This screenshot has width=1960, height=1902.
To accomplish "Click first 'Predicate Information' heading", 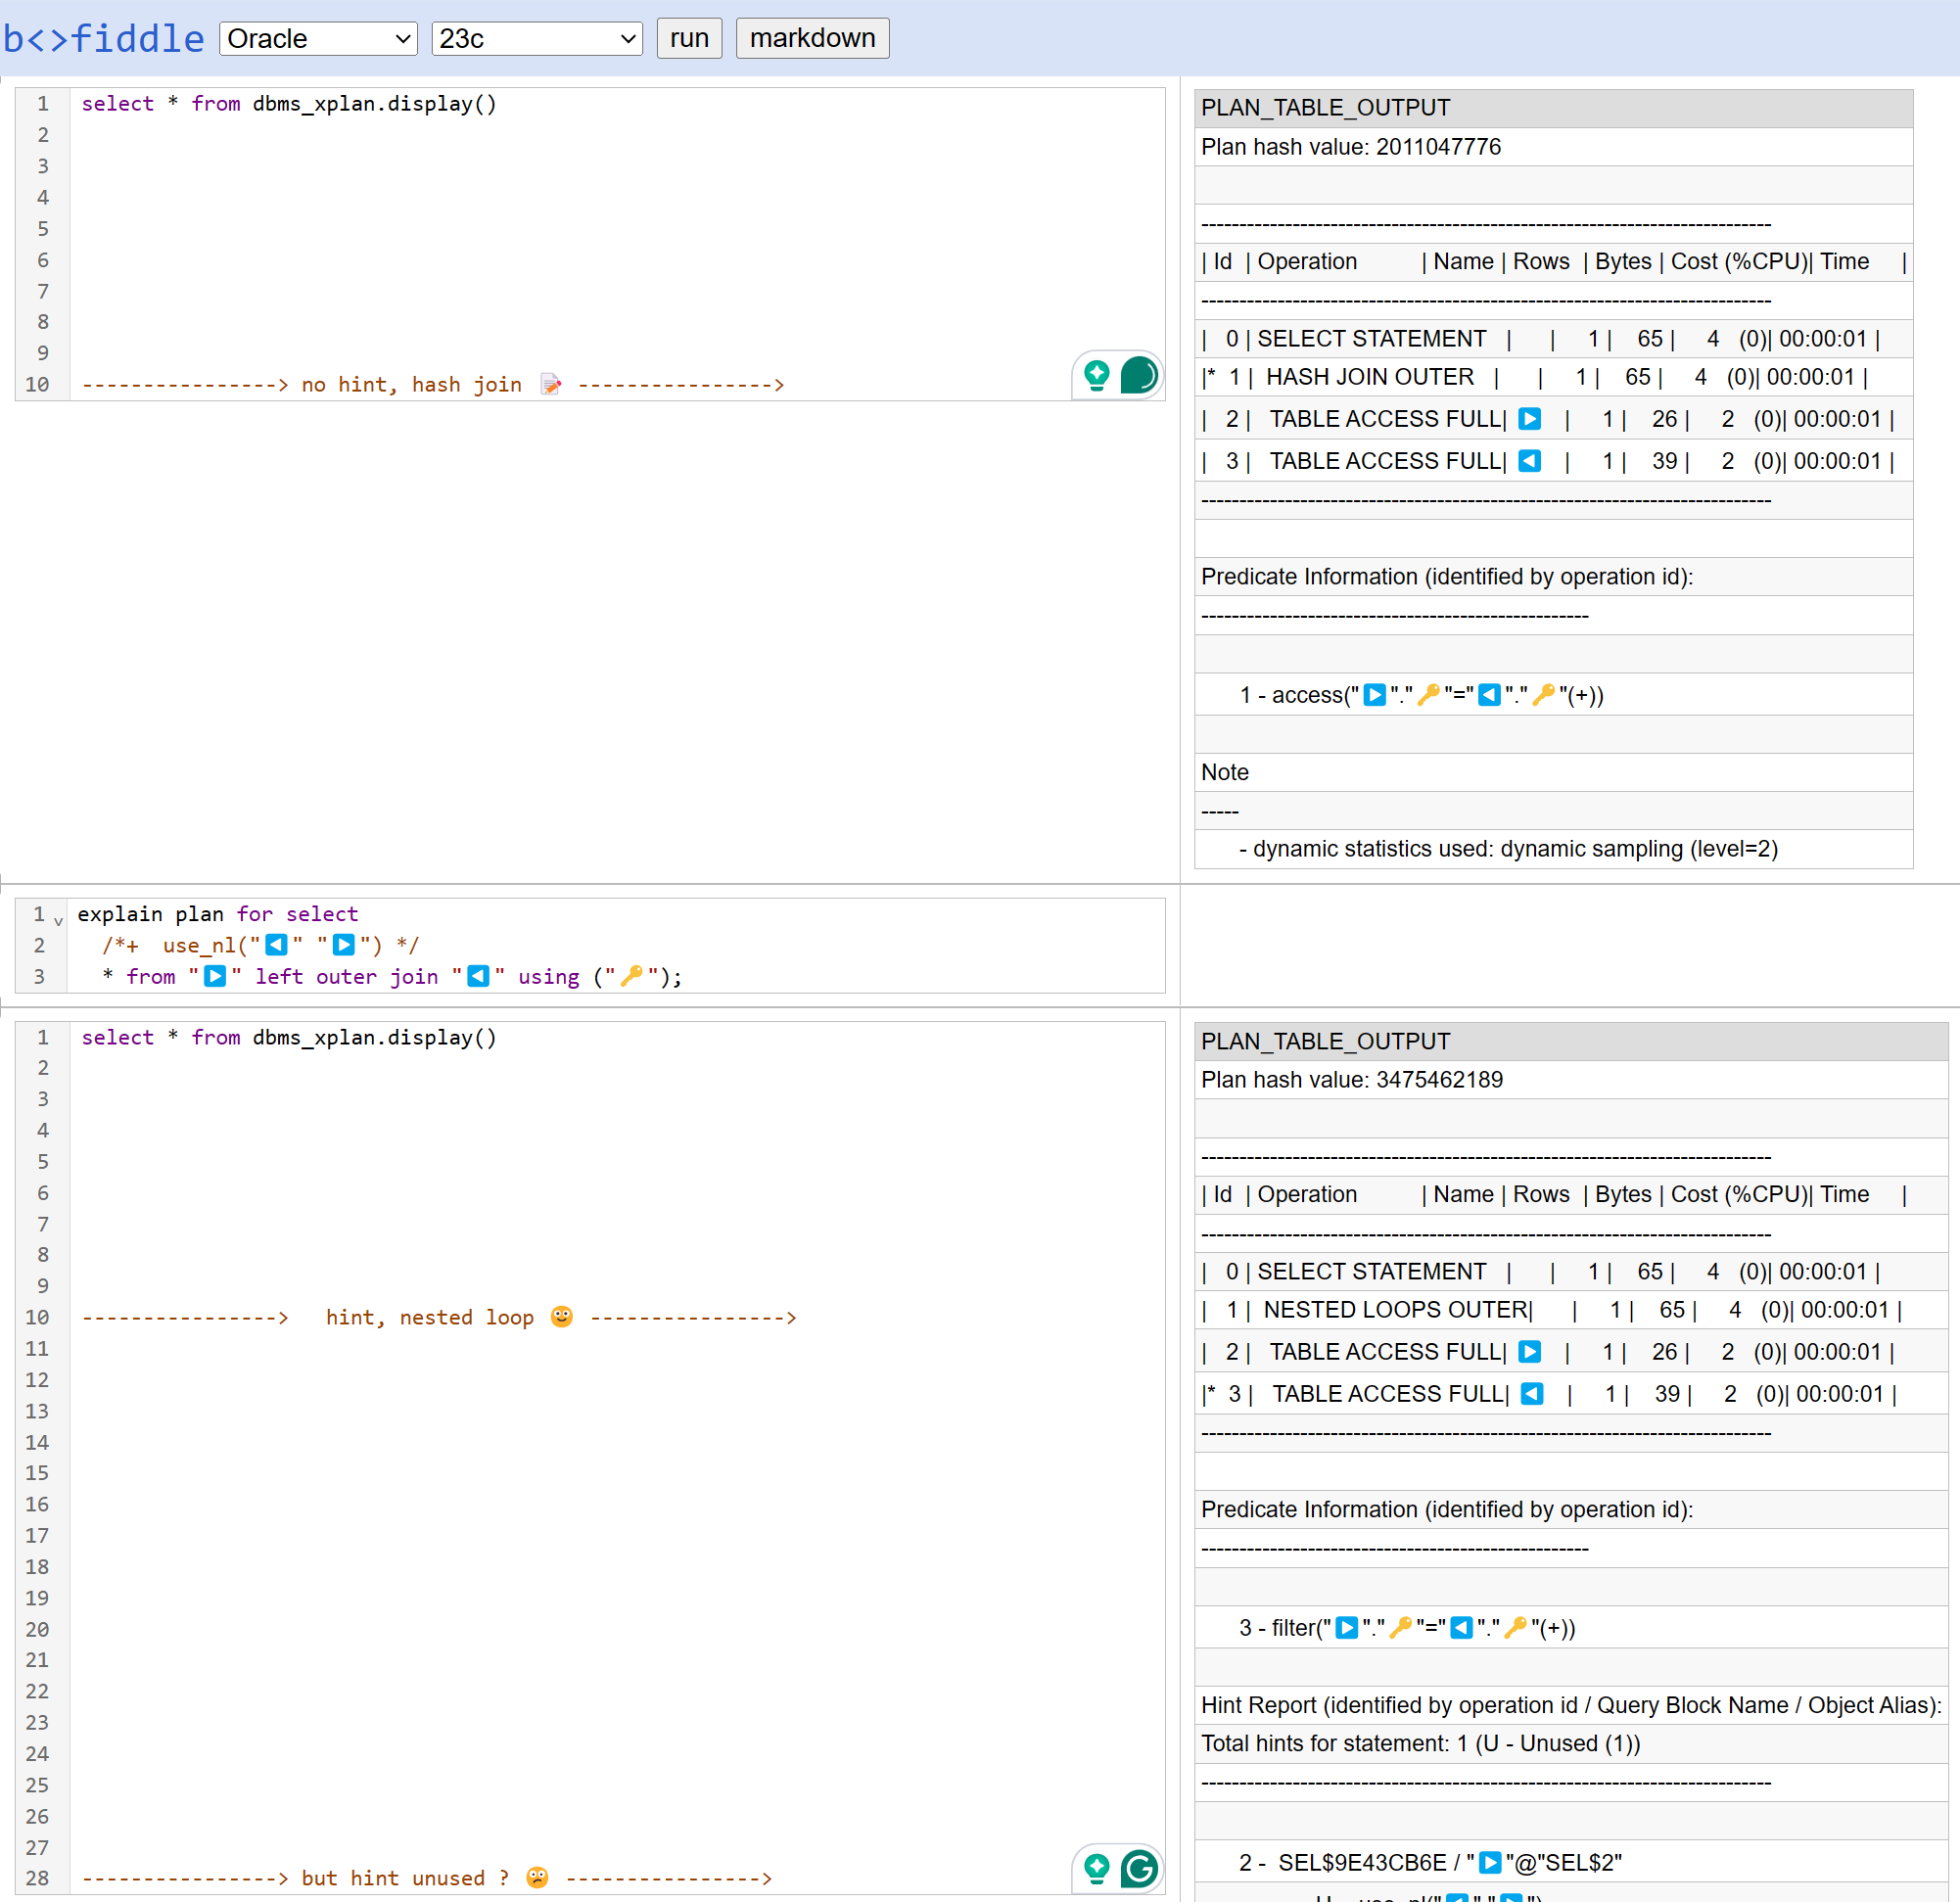I will [1553, 577].
